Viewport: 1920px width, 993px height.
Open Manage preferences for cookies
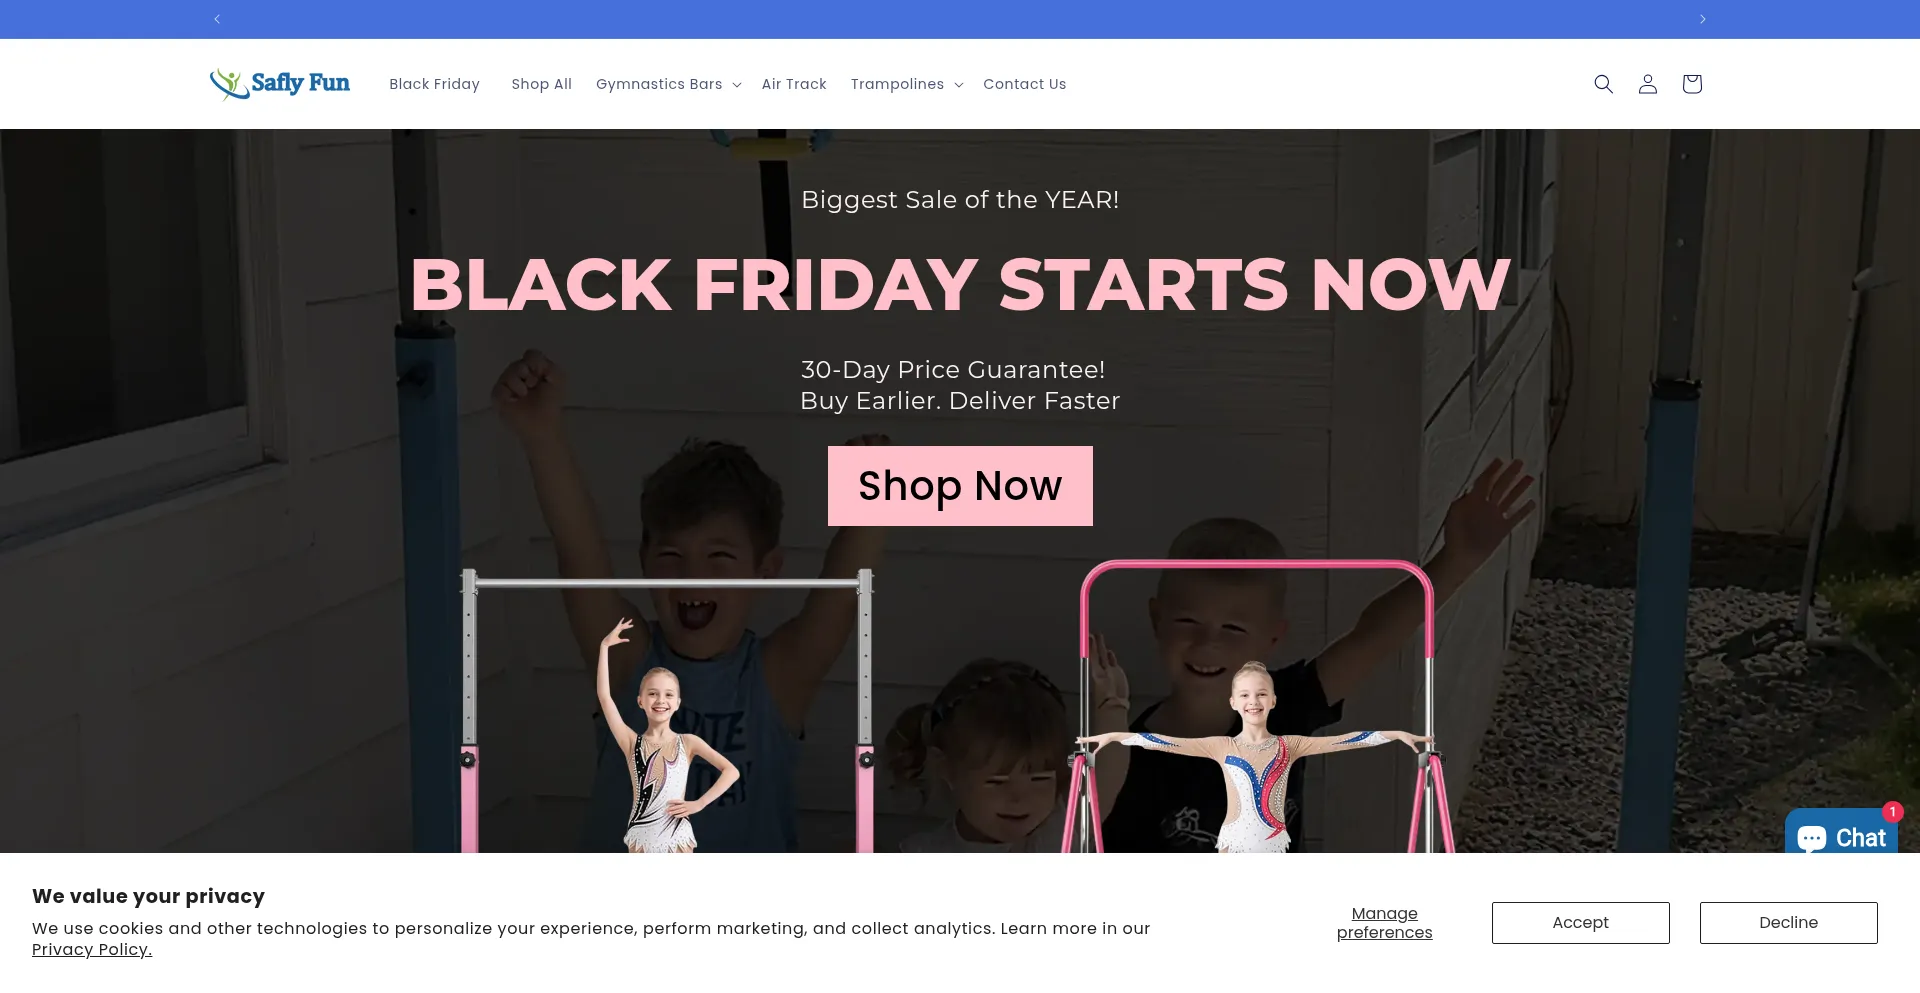click(1384, 923)
